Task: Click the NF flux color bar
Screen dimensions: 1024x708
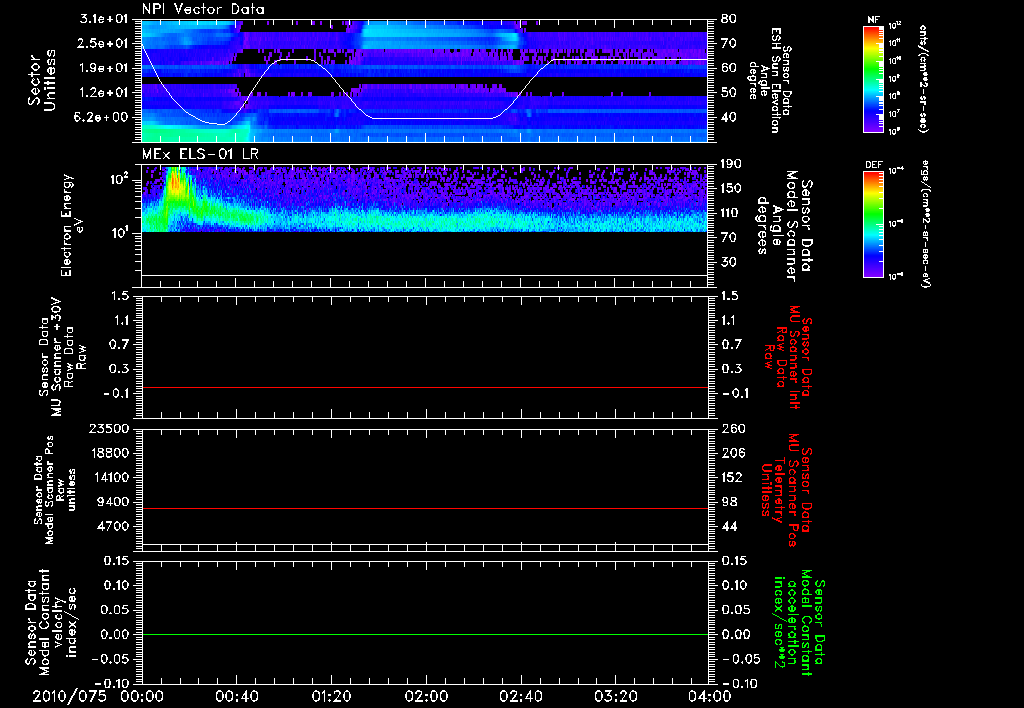Action: point(873,78)
